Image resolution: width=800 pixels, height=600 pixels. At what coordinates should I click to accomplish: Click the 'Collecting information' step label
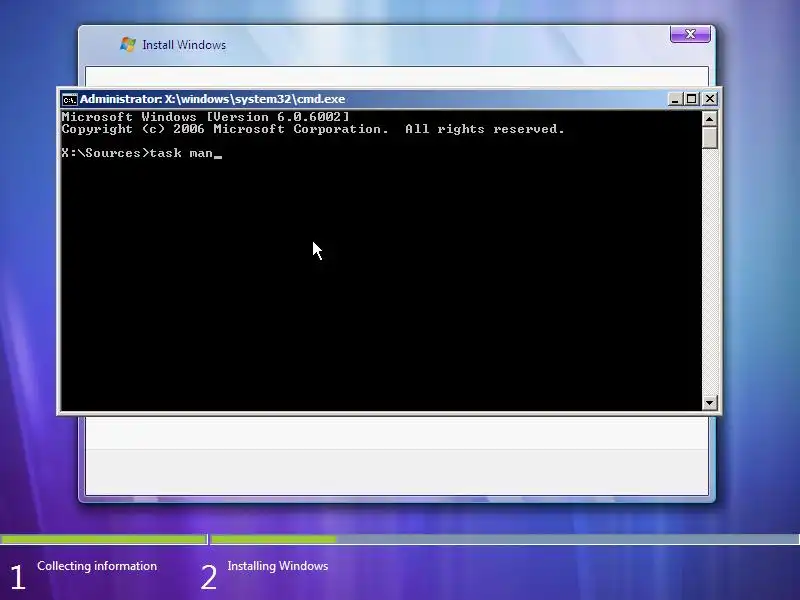(97, 566)
